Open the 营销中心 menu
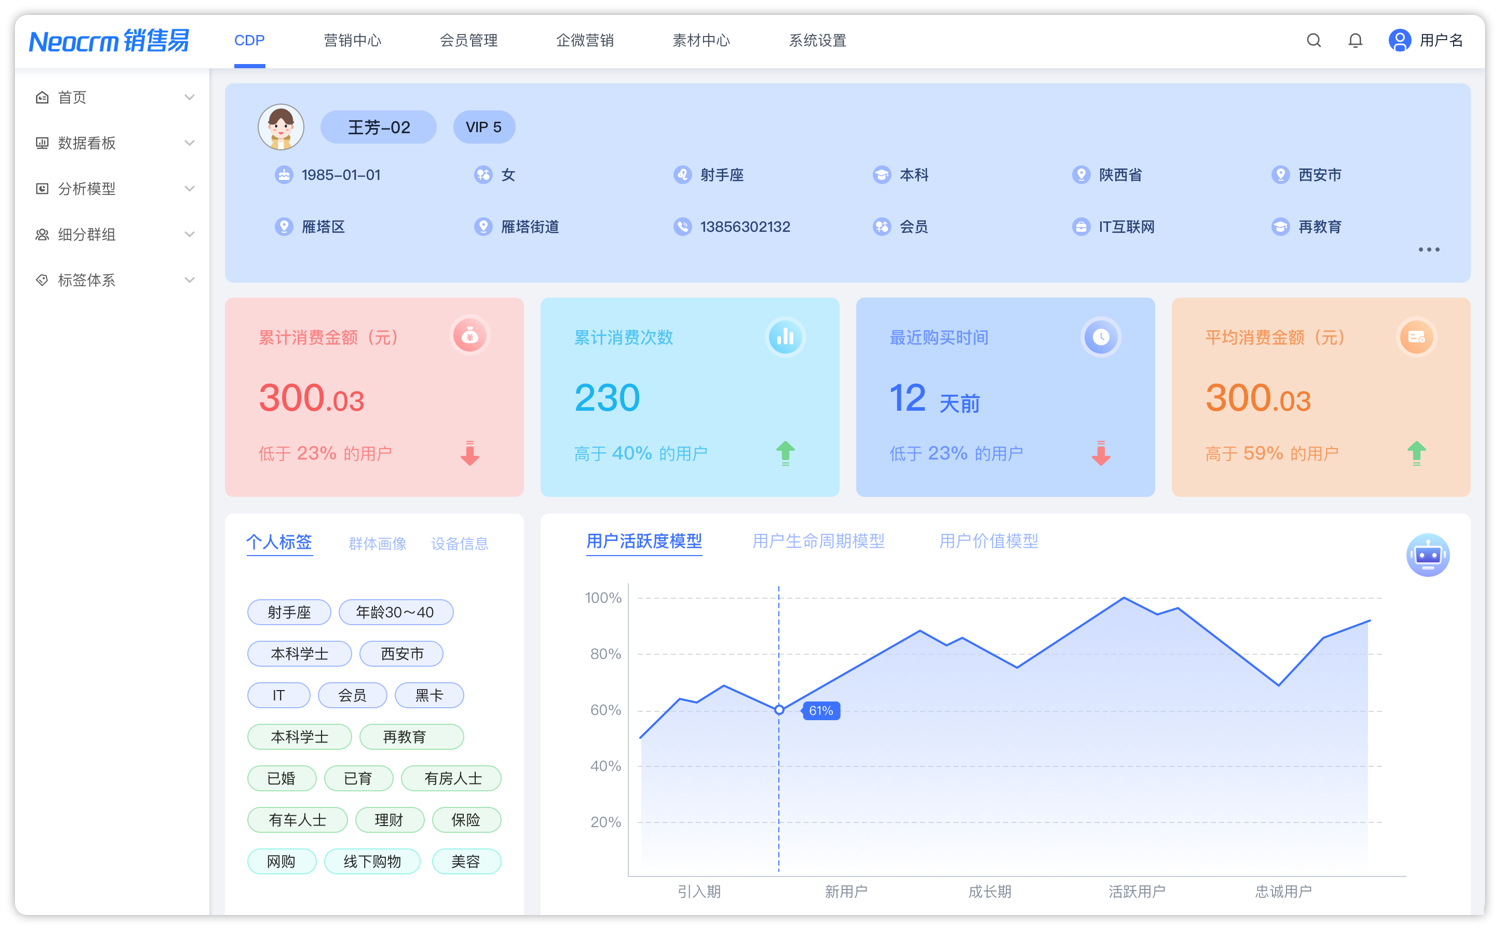 pyautogui.click(x=352, y=41)
